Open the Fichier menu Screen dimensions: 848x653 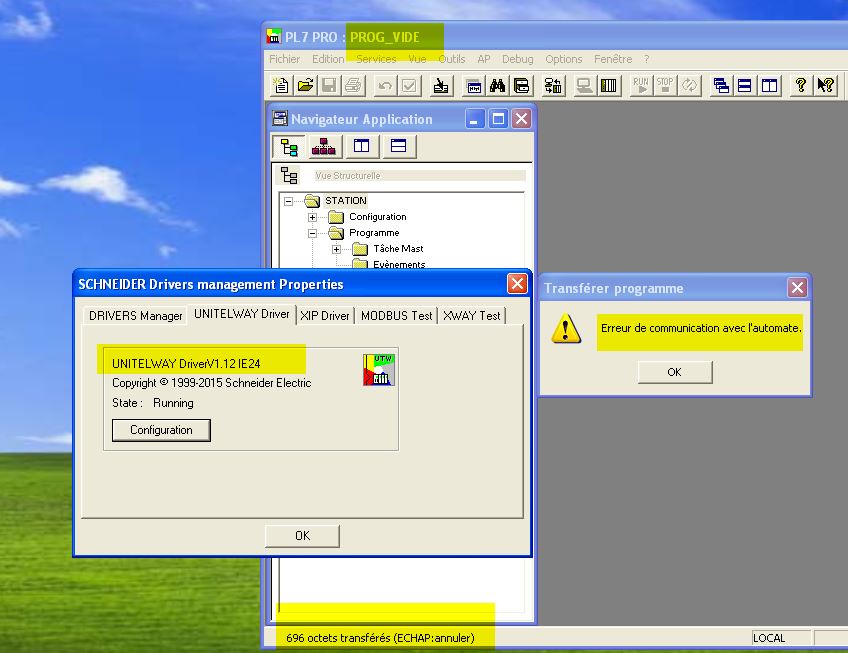(285, 59)
